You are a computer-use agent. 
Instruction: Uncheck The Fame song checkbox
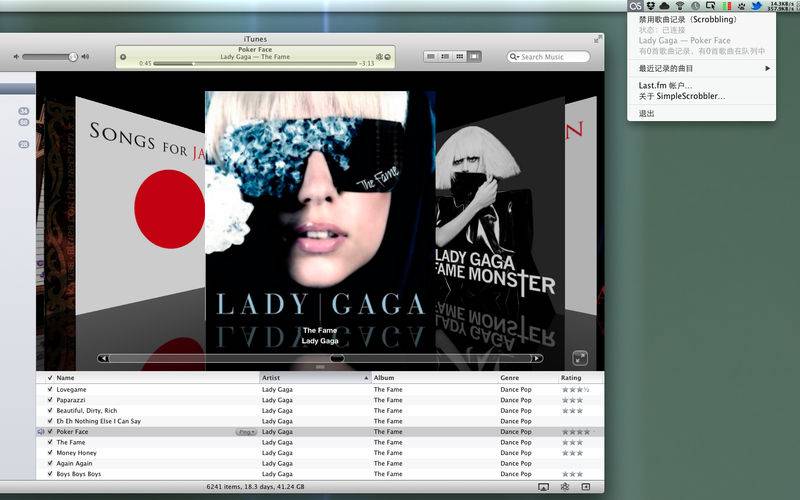50,442
